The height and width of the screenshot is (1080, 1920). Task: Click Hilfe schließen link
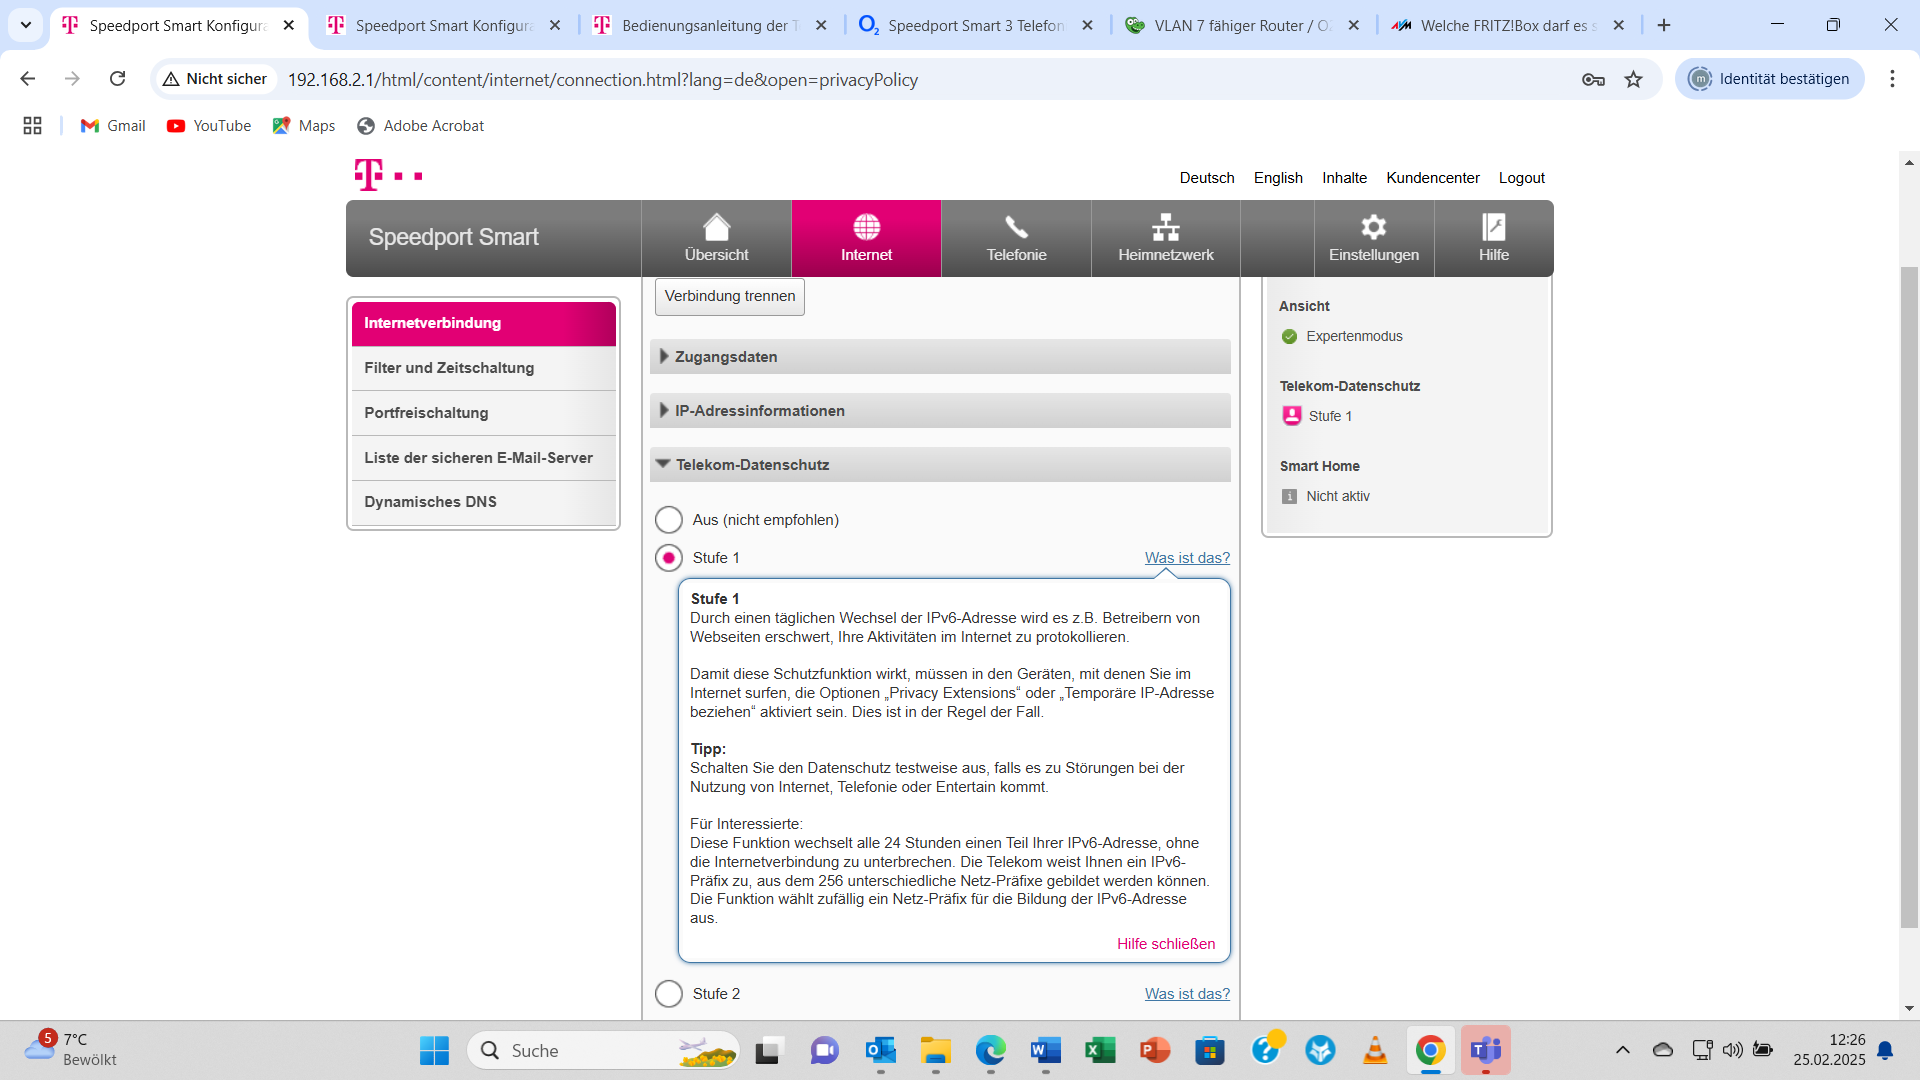coord(1166,944)
